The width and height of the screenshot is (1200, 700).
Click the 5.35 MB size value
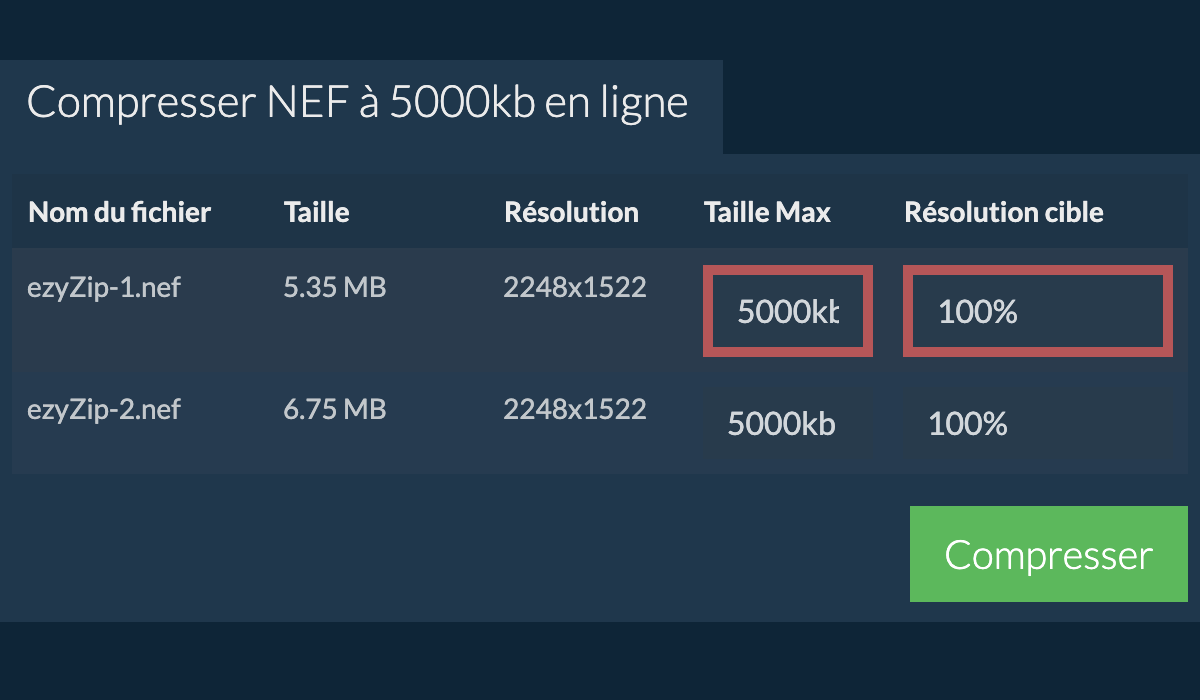click(x=334, y=288)
